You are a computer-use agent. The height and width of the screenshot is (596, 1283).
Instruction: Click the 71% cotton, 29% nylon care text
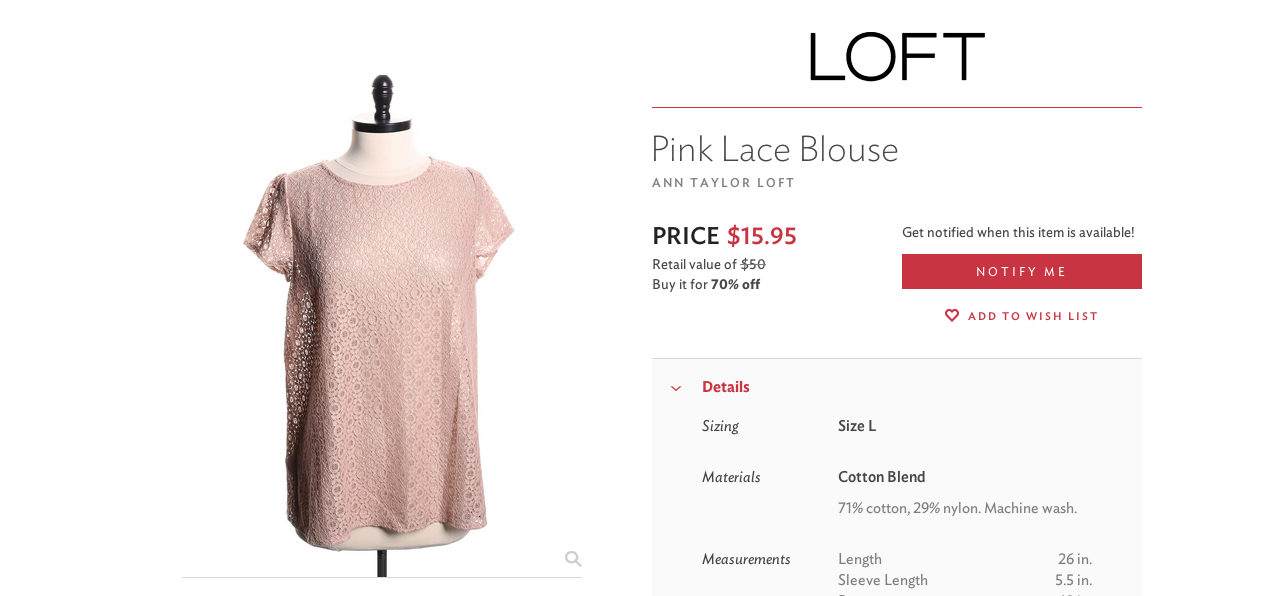point(957,508)
